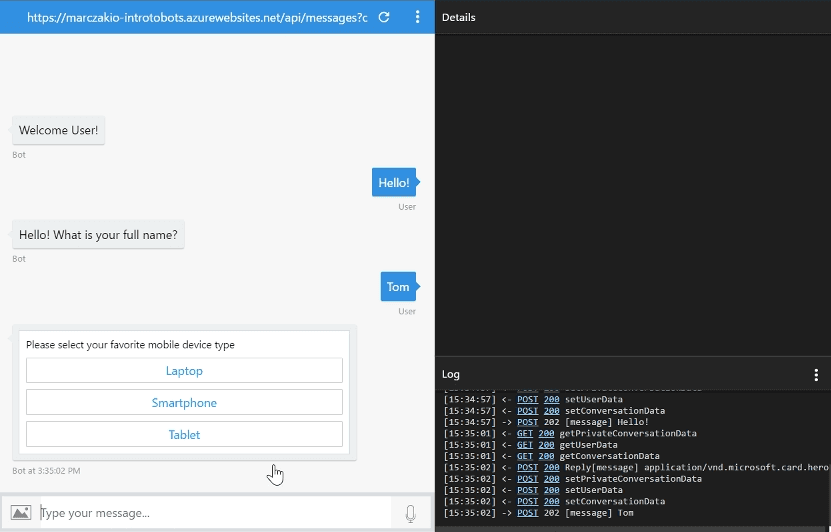The image size is (831, 532).
Task: Open POST link on the '[message] Hello!' log line
Action: coord(527,422)
